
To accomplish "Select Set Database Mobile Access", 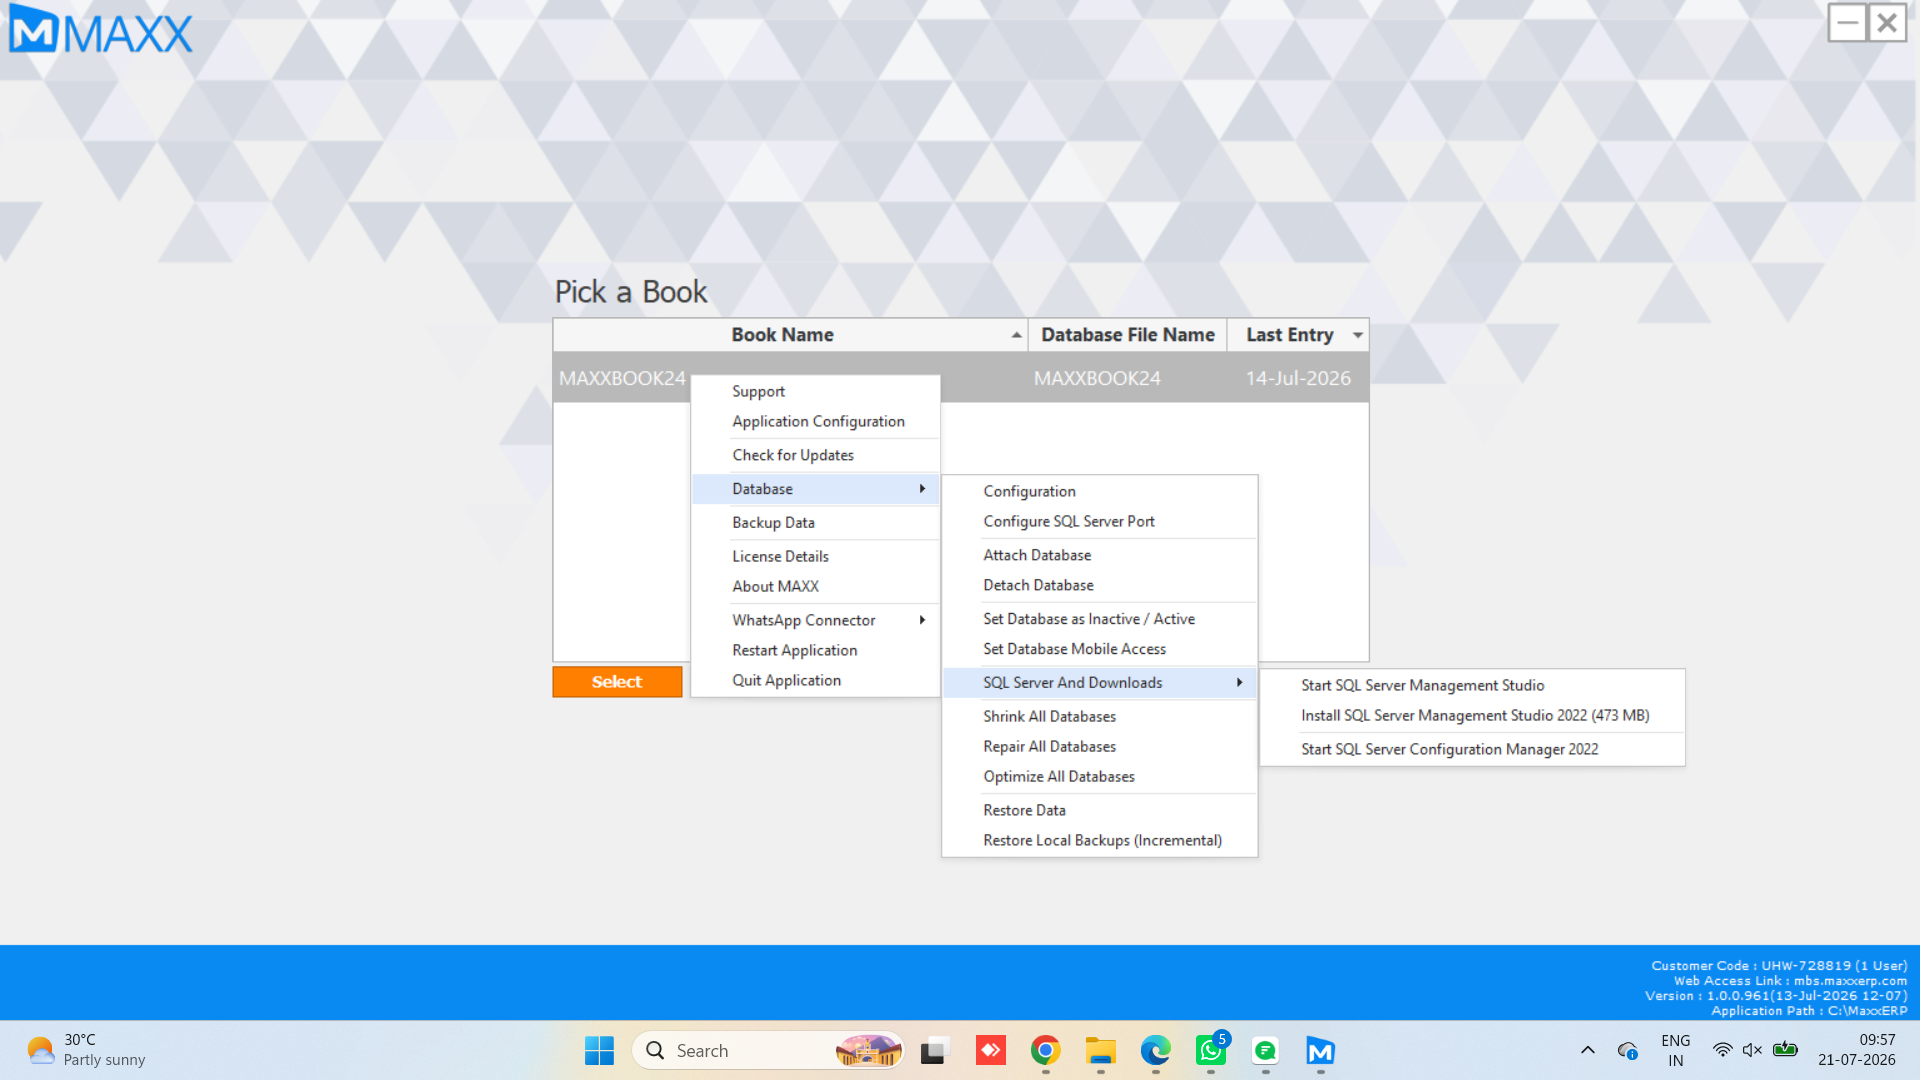I will [x=1099, y=649].
